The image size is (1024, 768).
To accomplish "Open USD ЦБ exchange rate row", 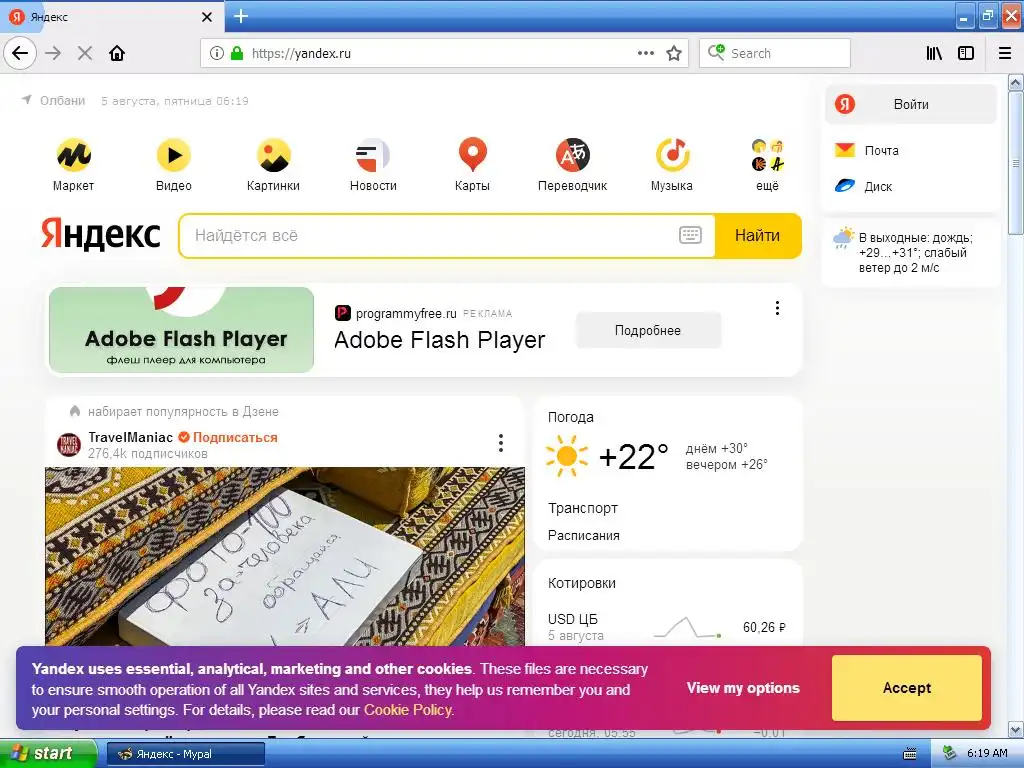I will pos(667,627).
